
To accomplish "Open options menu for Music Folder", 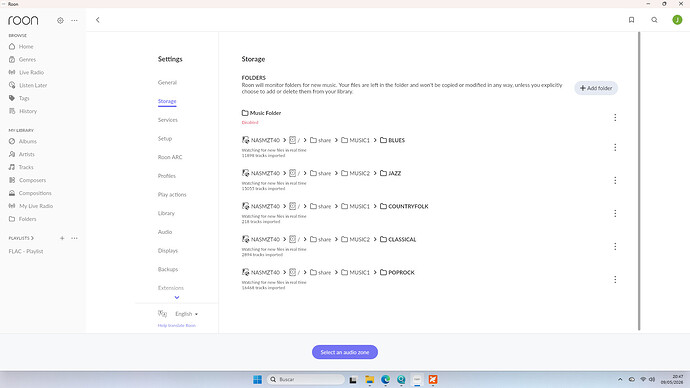I will (x=615, y=117).
